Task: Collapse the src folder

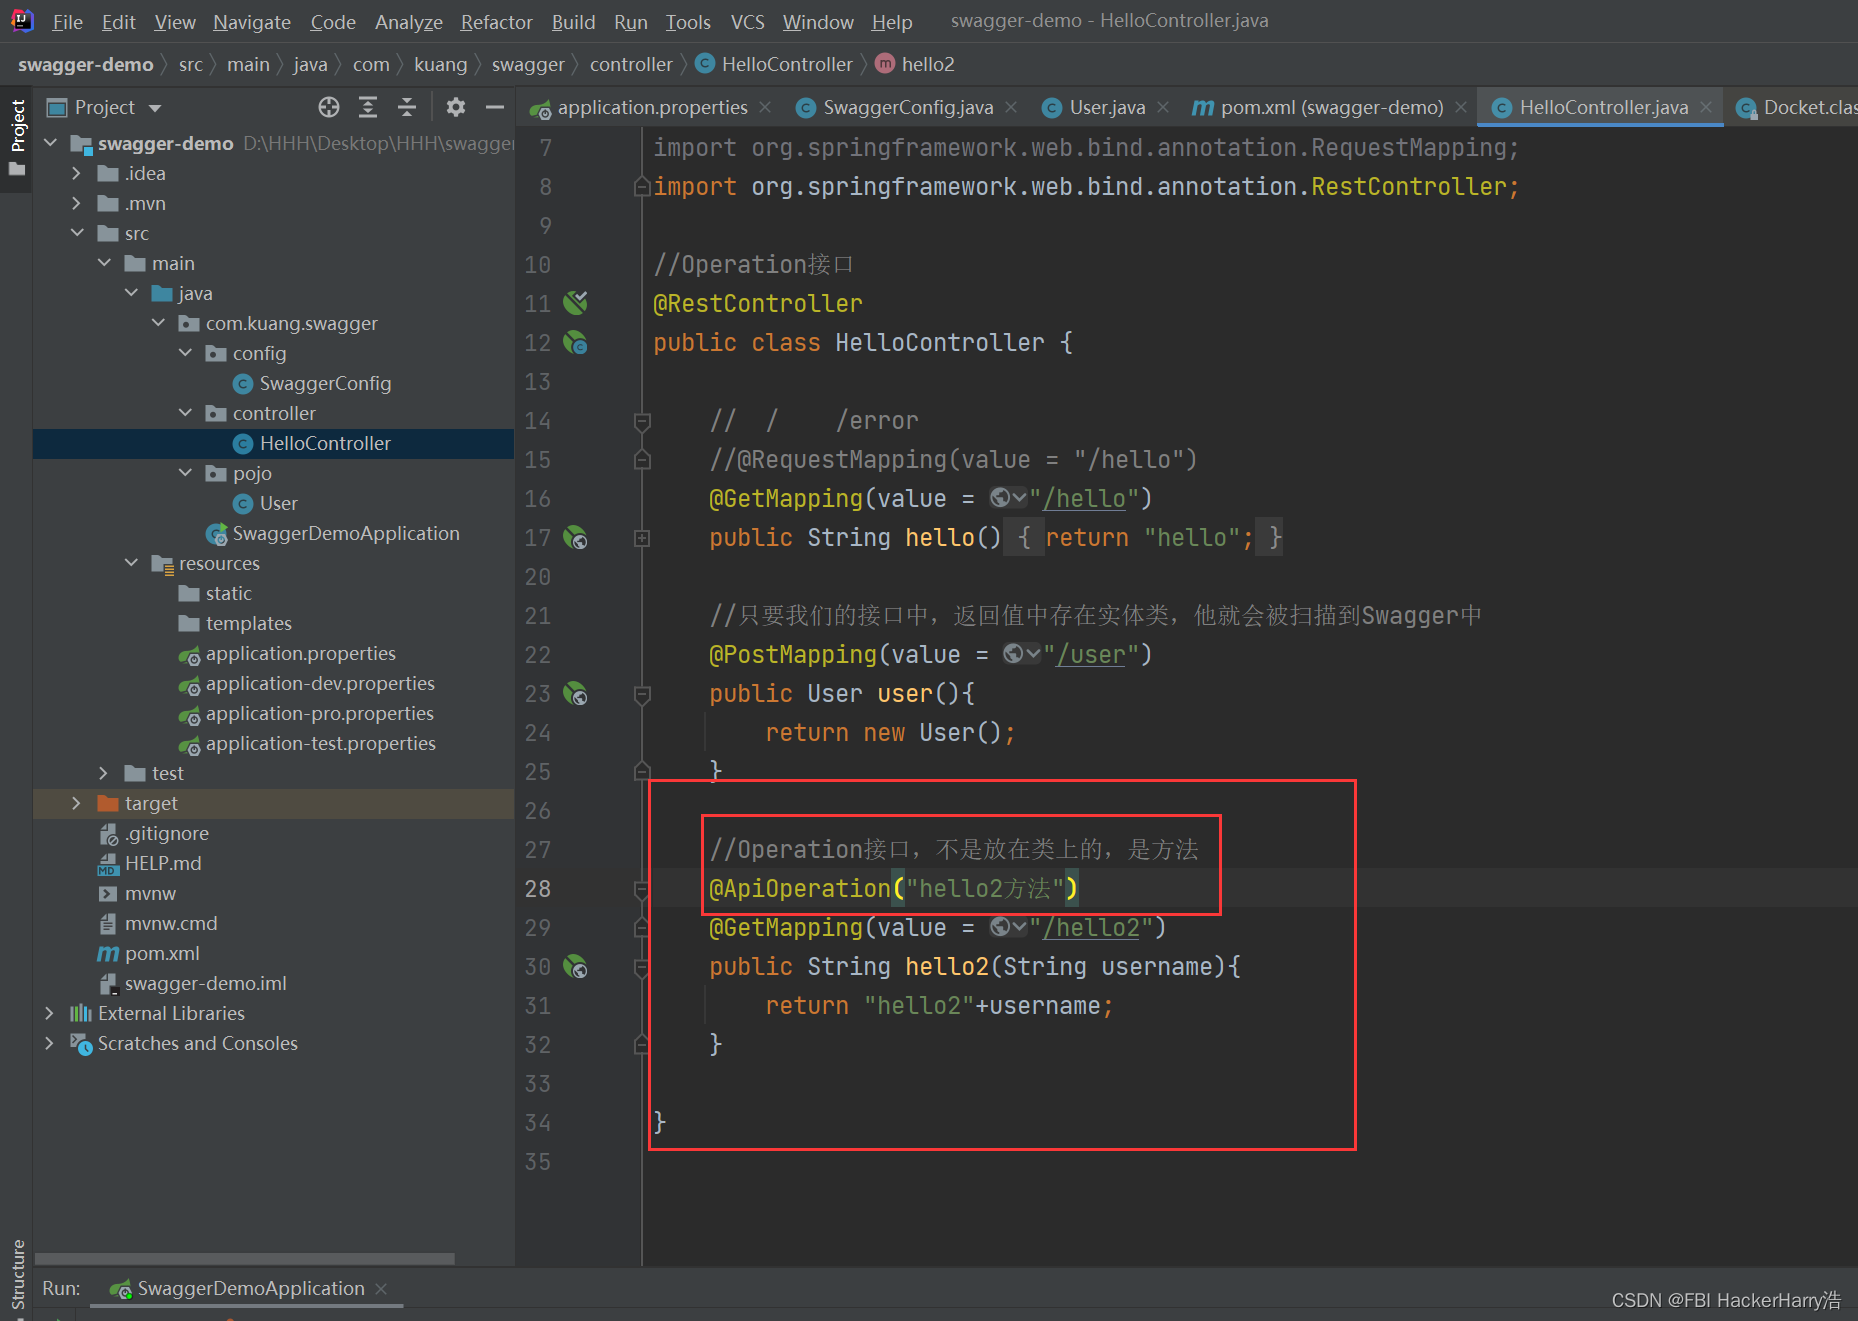Action: pos(77,234)
